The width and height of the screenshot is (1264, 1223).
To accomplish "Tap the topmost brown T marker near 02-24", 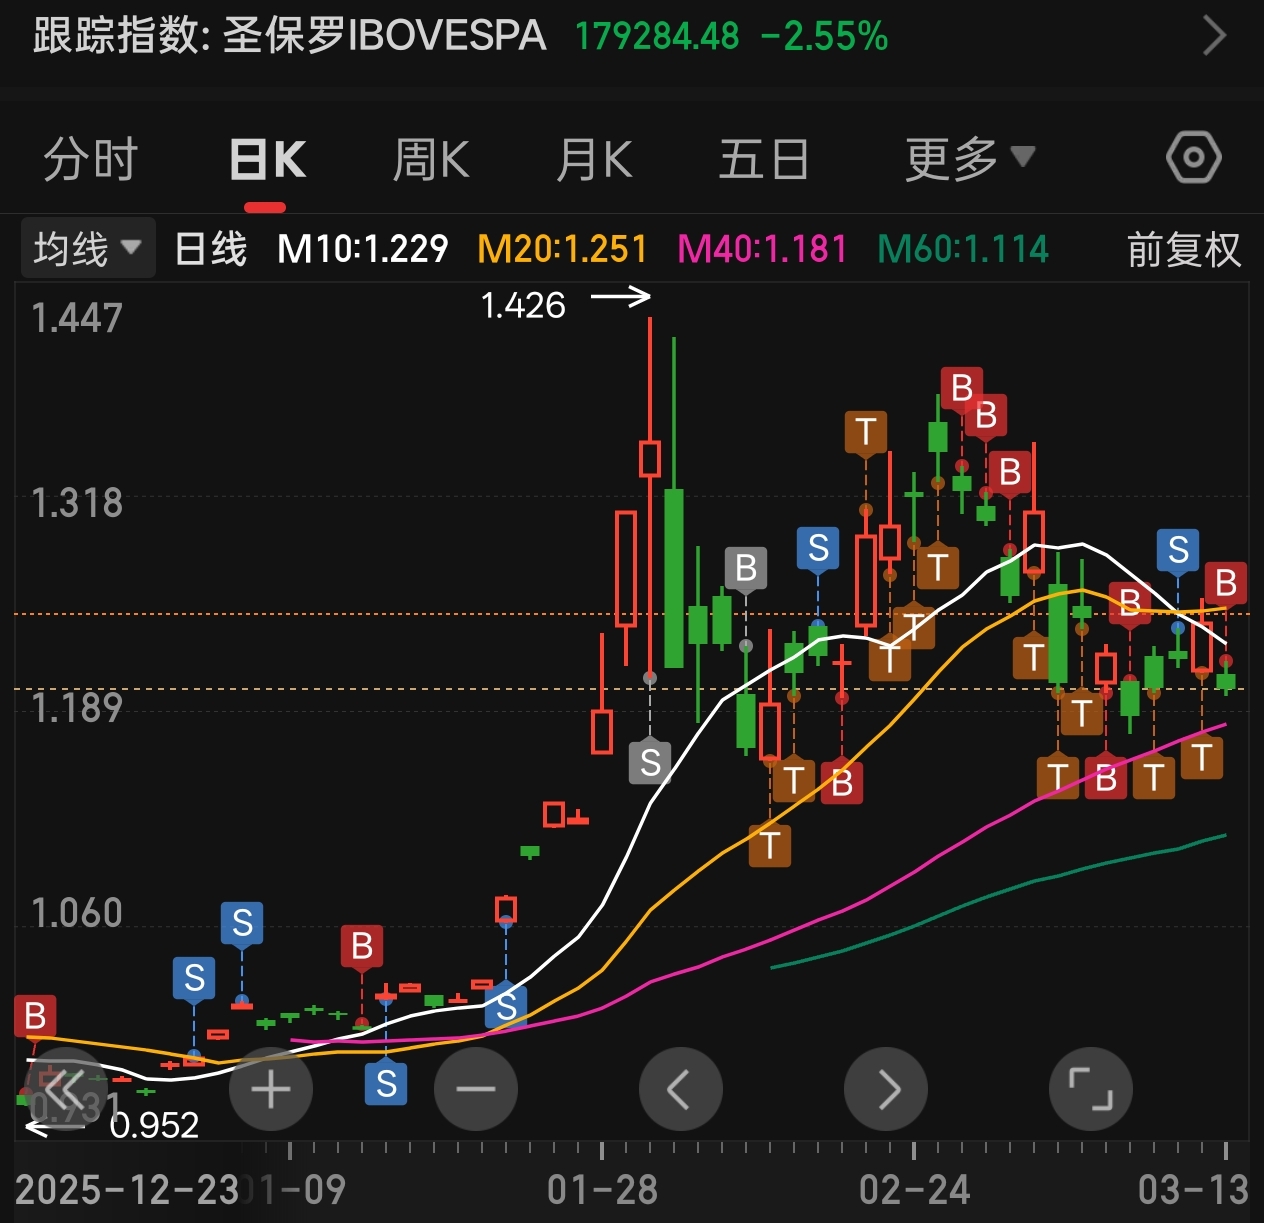I will coord(866,433).
